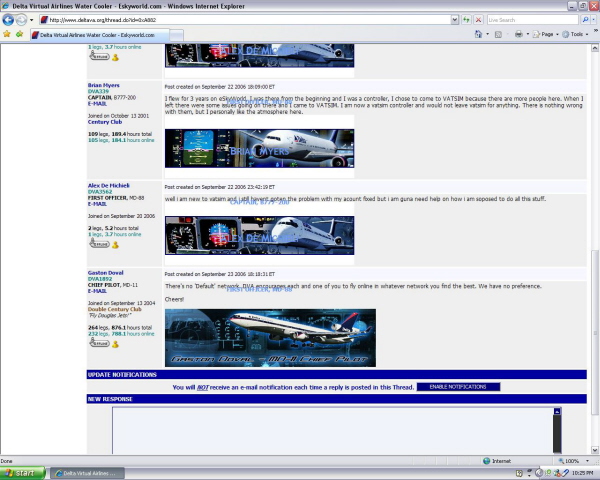
Task: Click the Double Century Club link
Action: click(114, 309)
